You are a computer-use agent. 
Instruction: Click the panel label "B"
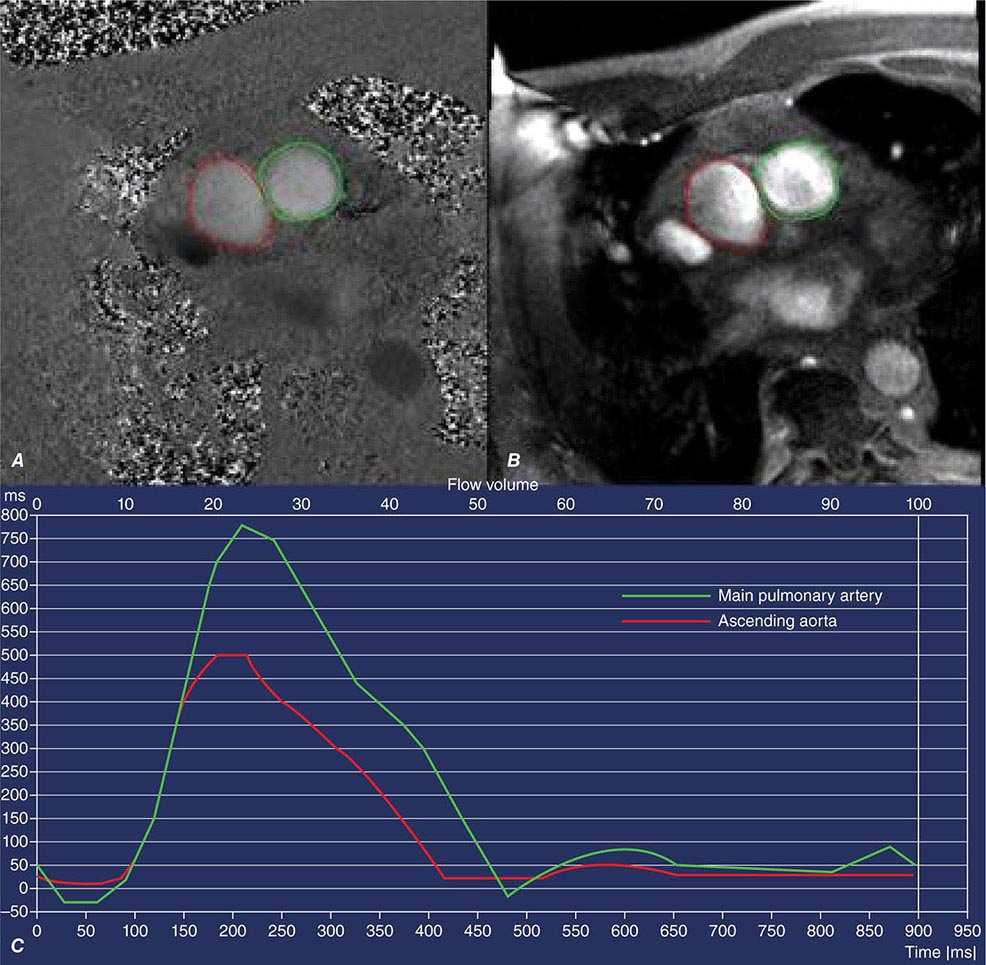click(514, 460)
